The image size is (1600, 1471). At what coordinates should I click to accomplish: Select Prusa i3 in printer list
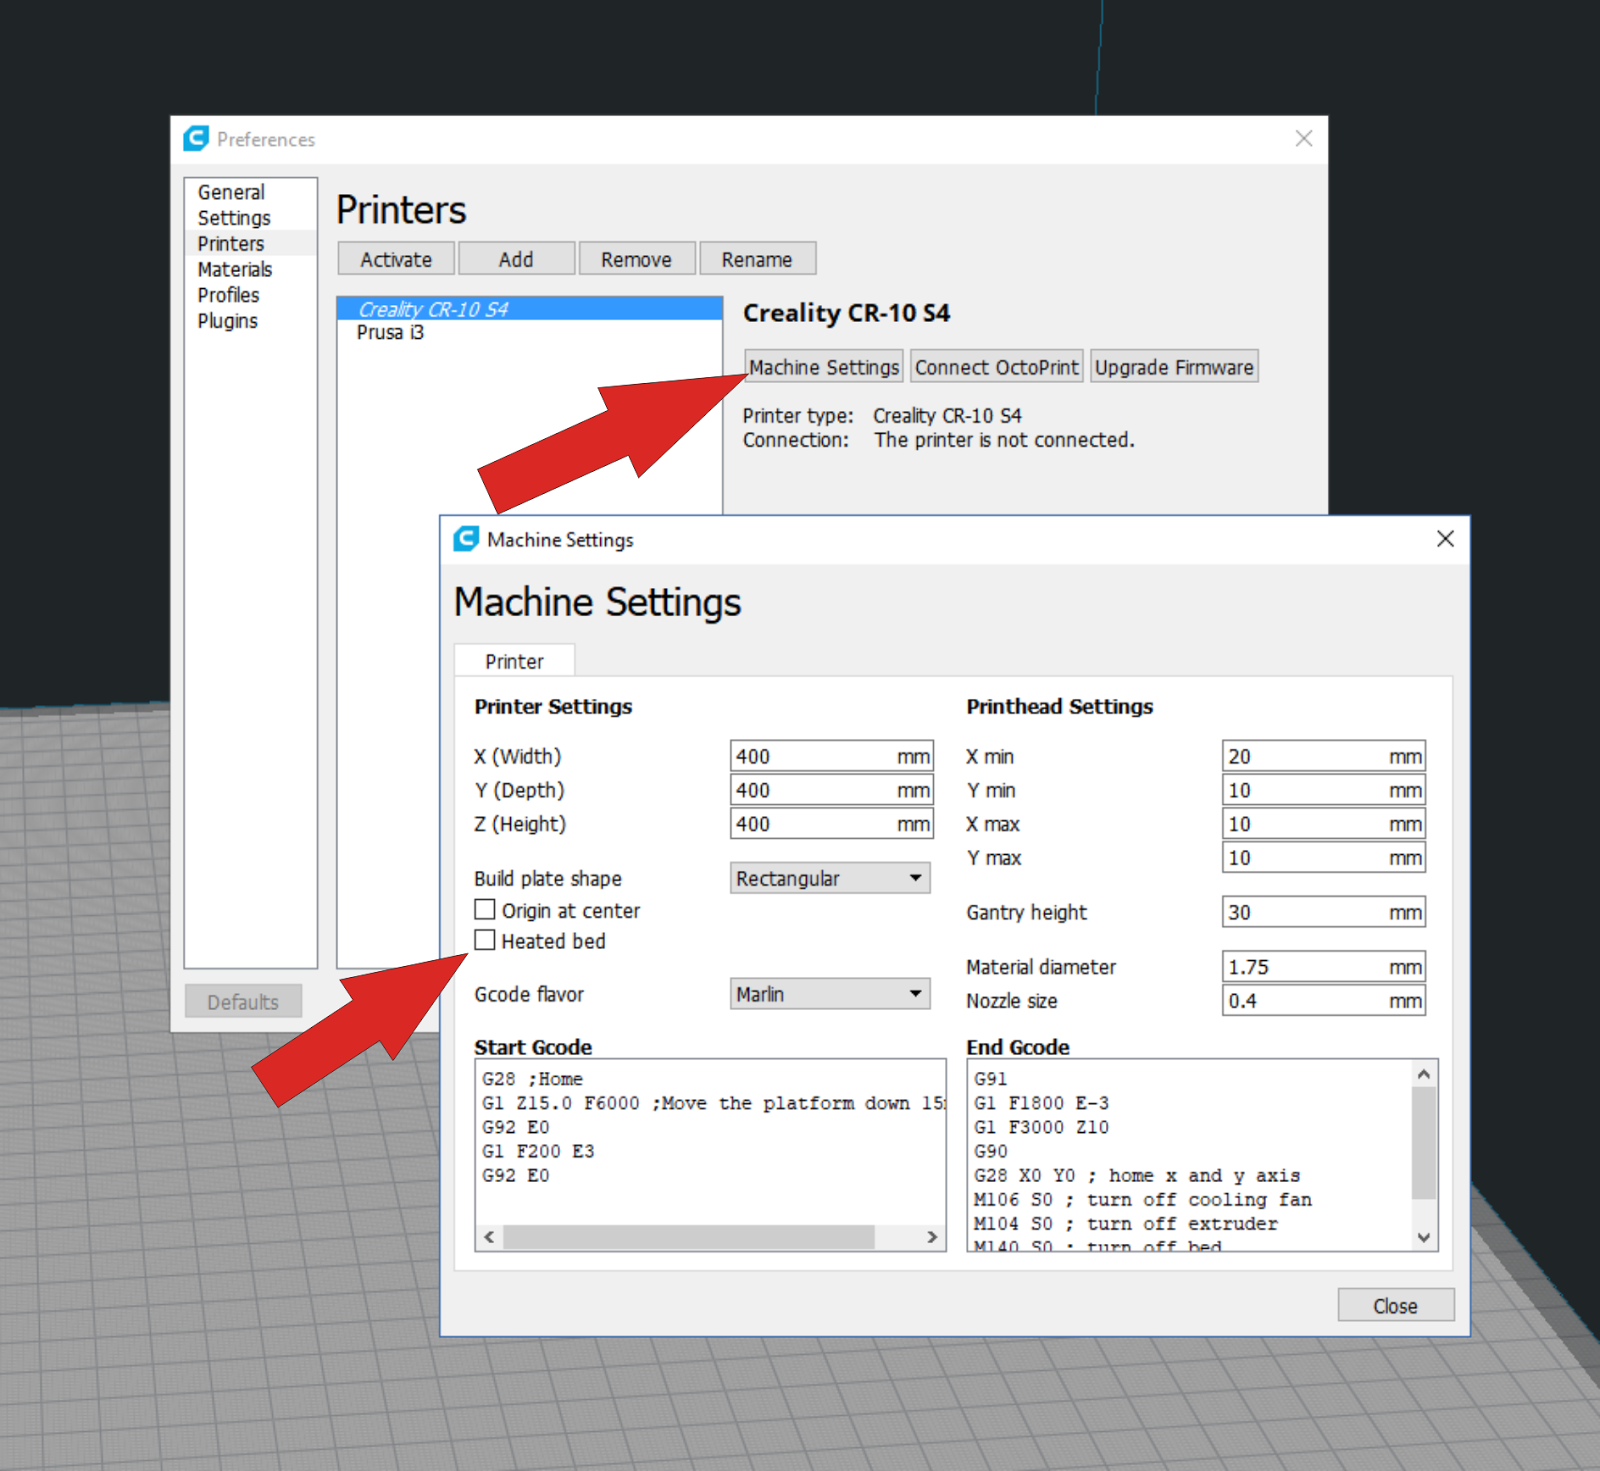pos(530,332)
